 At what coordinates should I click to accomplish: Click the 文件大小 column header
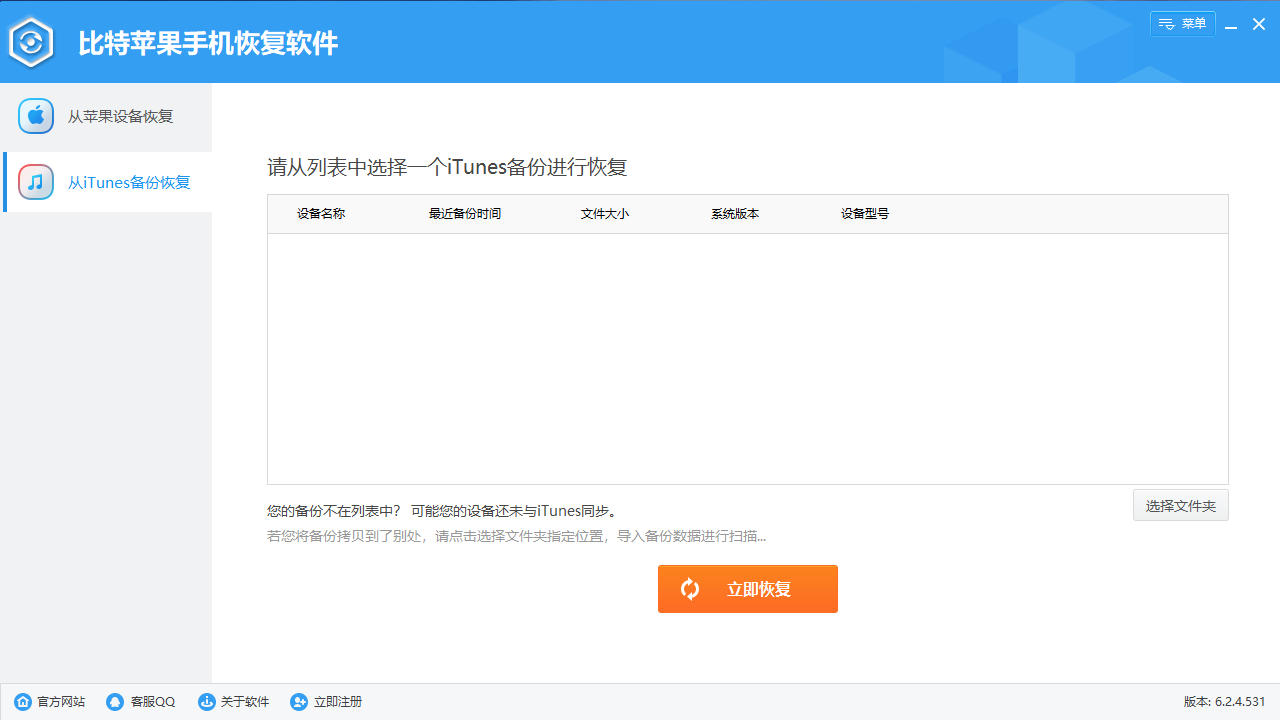(x=604, y=213)
